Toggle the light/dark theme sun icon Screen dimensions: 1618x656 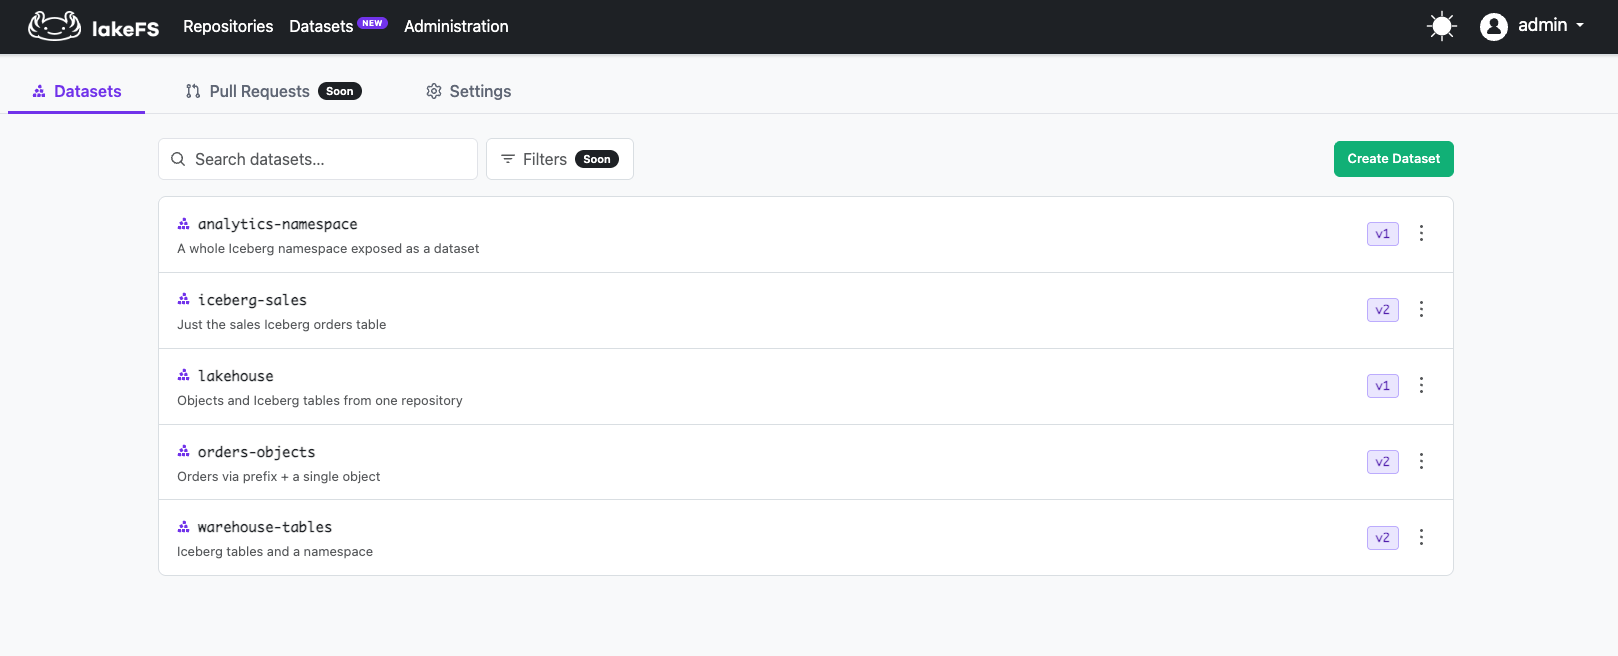1441,26
